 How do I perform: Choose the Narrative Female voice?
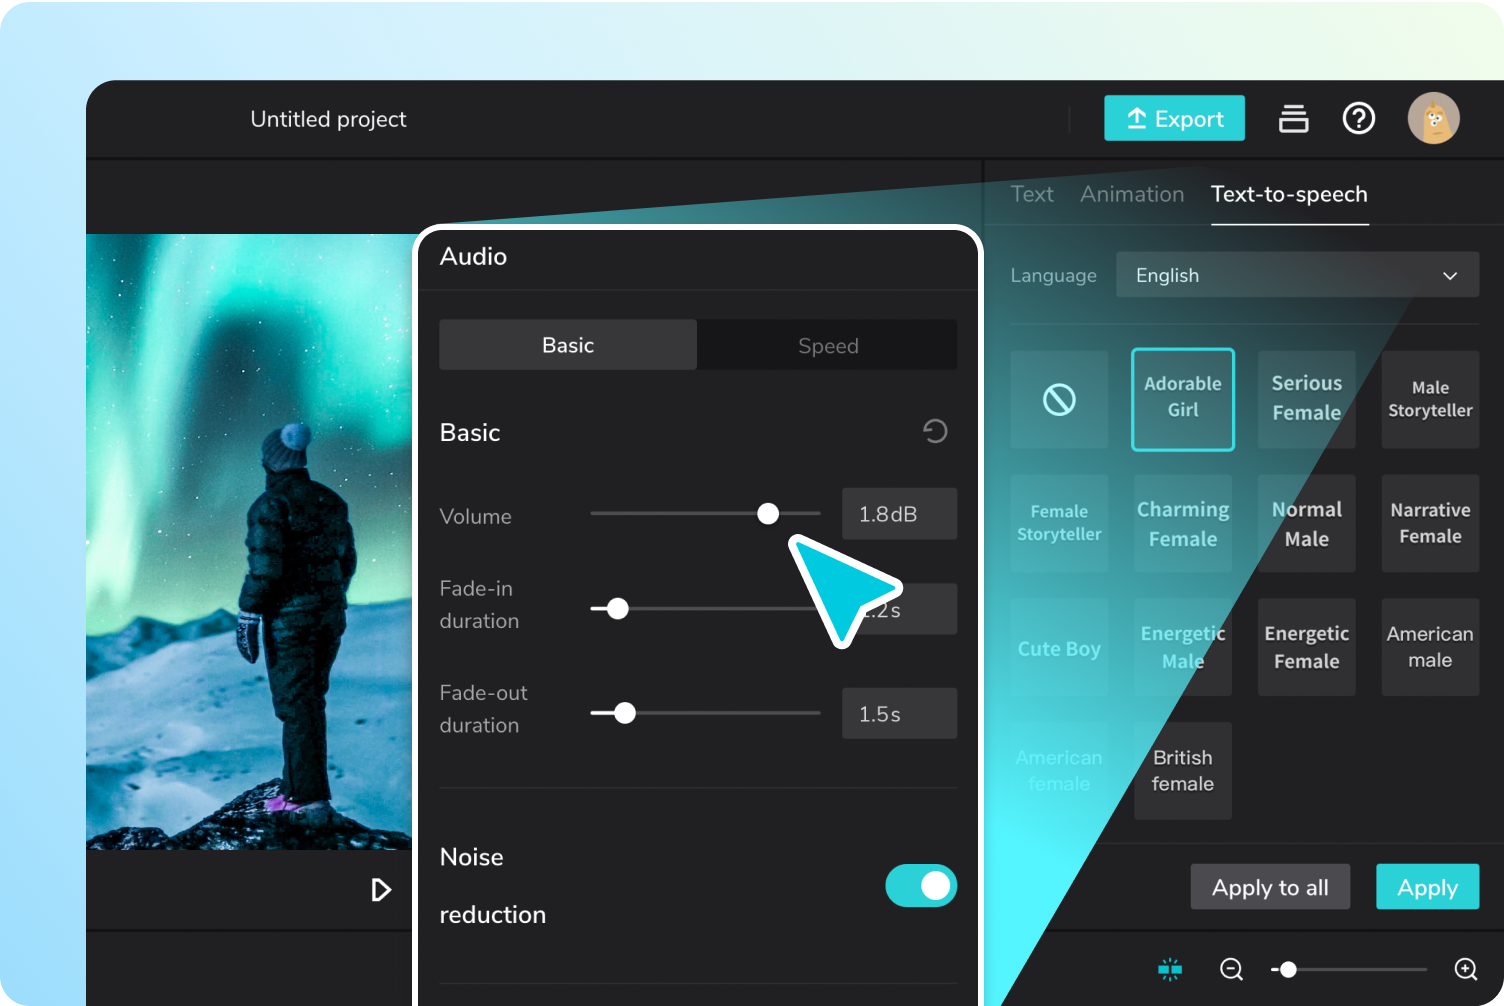click(1430, 523)
